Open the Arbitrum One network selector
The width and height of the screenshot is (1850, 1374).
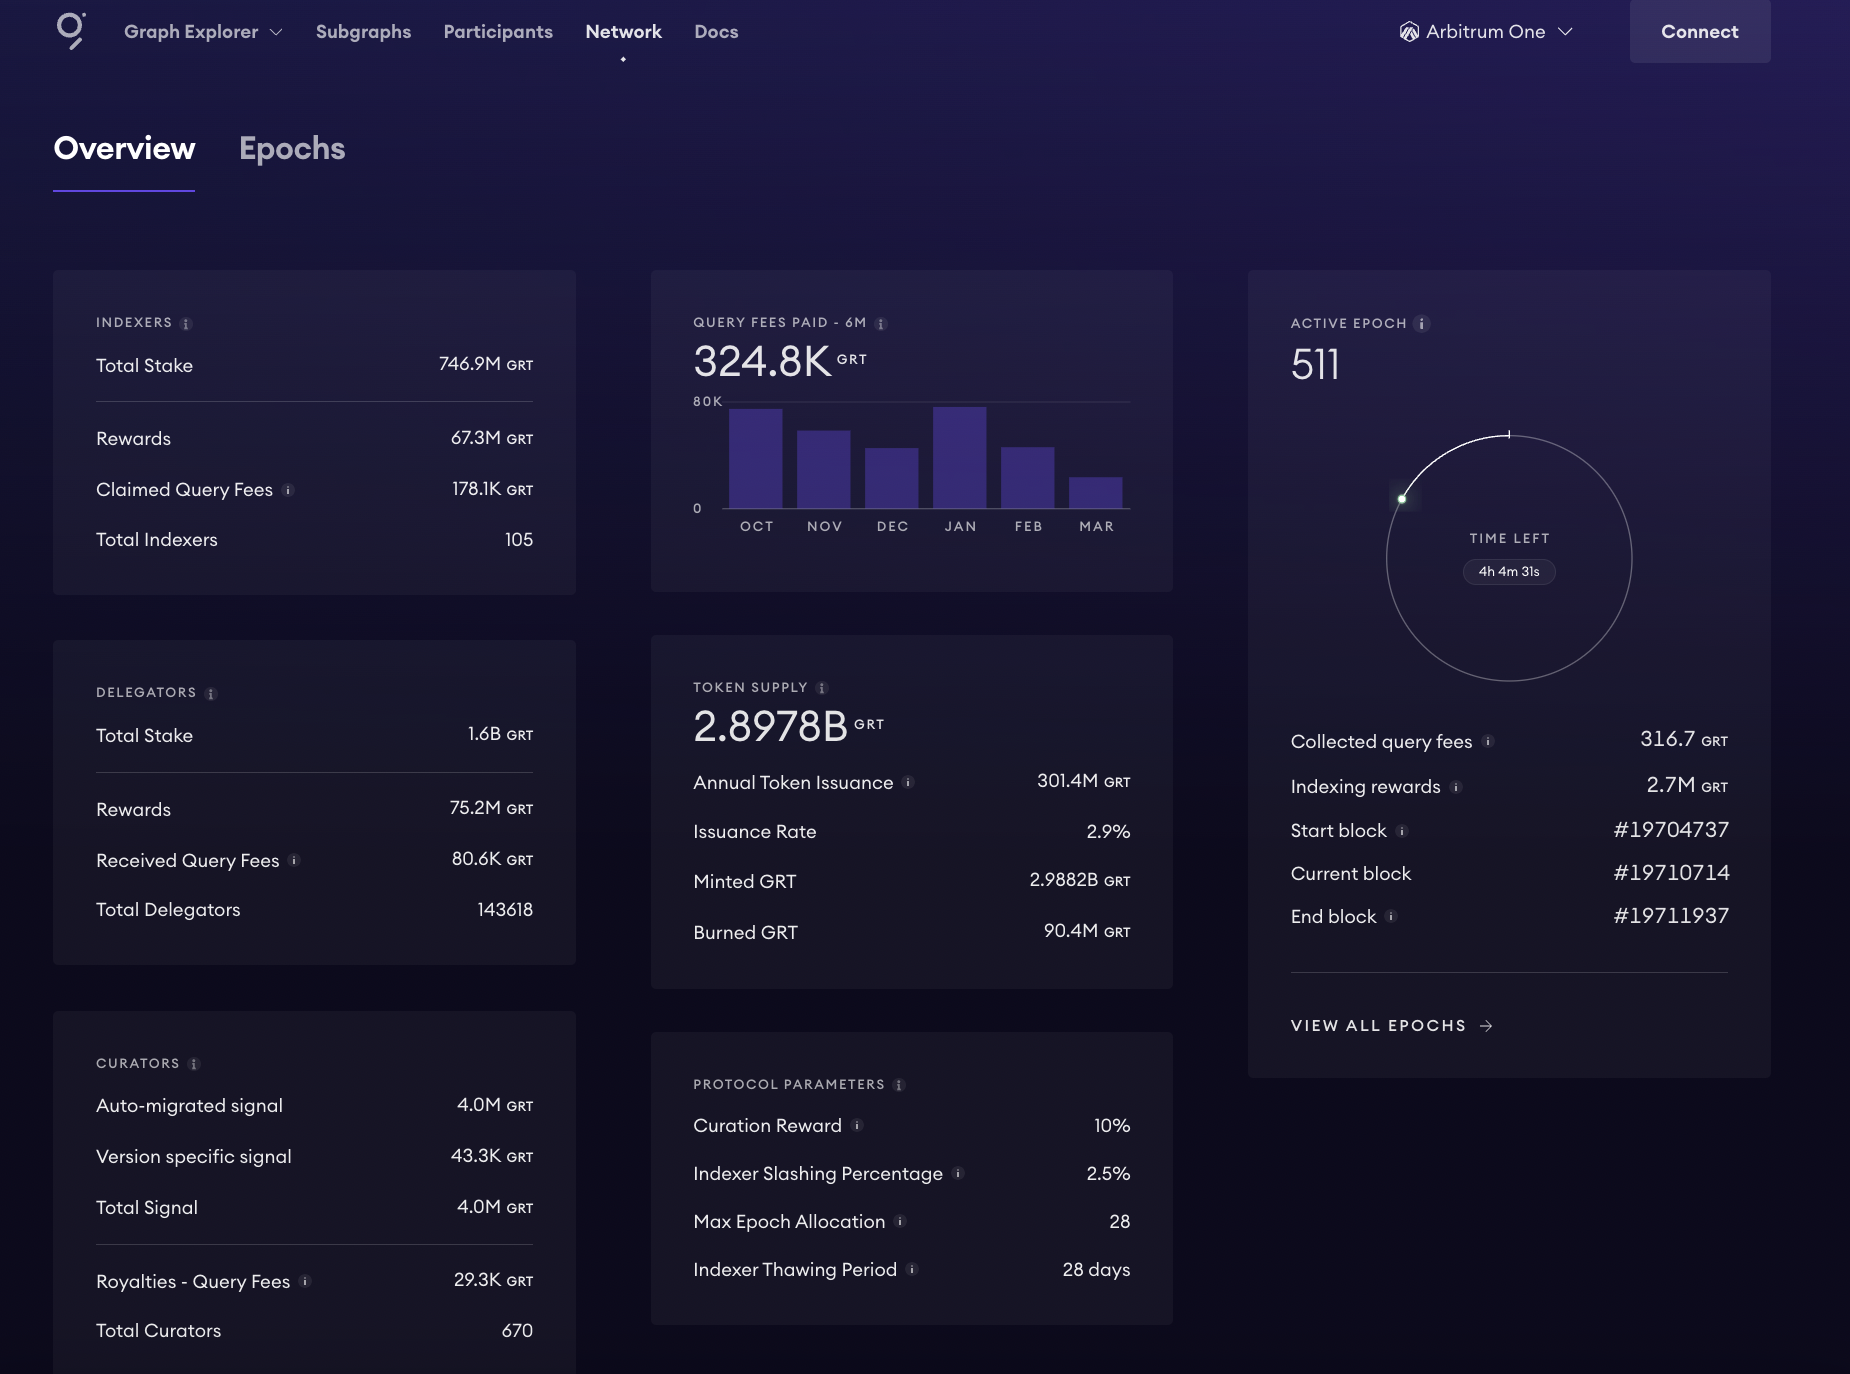pos(1486,32)
